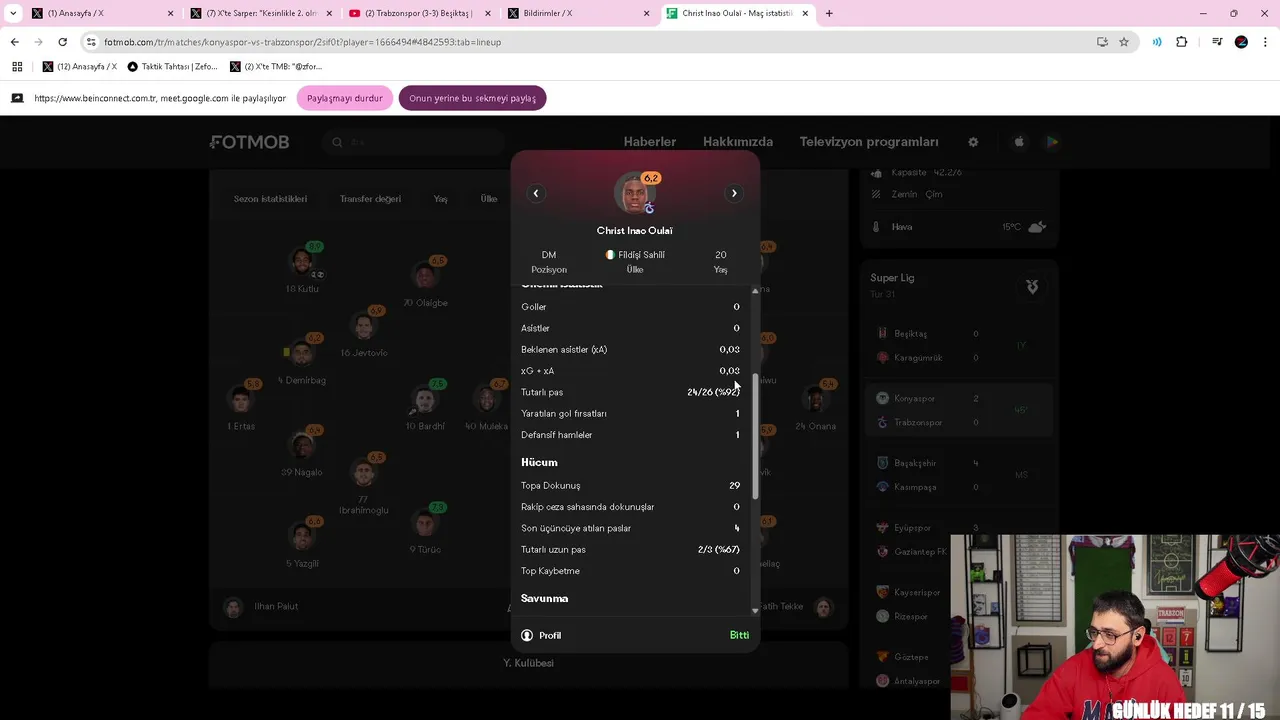Open Beşiktaş vs Karagümrük match
The height and width of the screenshot is (720, 1280).
[x=959, y=345]
